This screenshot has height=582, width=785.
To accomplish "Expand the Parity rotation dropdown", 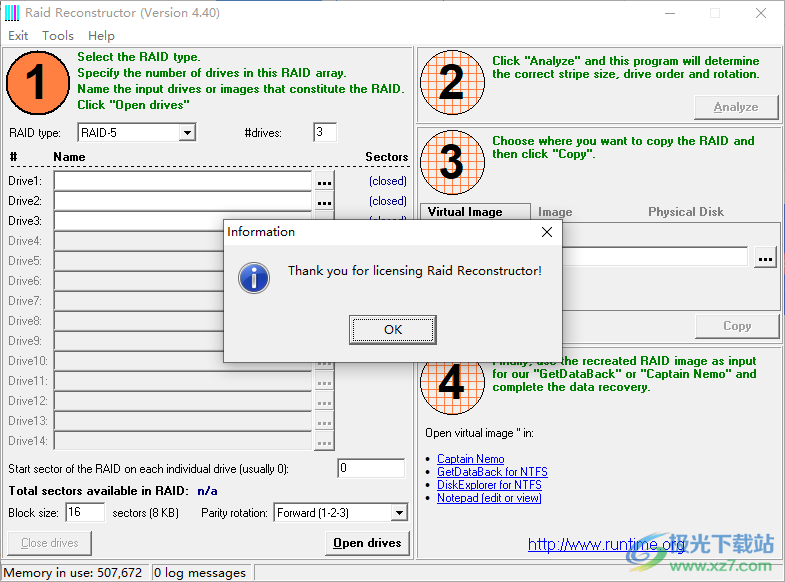I will click(399, 512).
